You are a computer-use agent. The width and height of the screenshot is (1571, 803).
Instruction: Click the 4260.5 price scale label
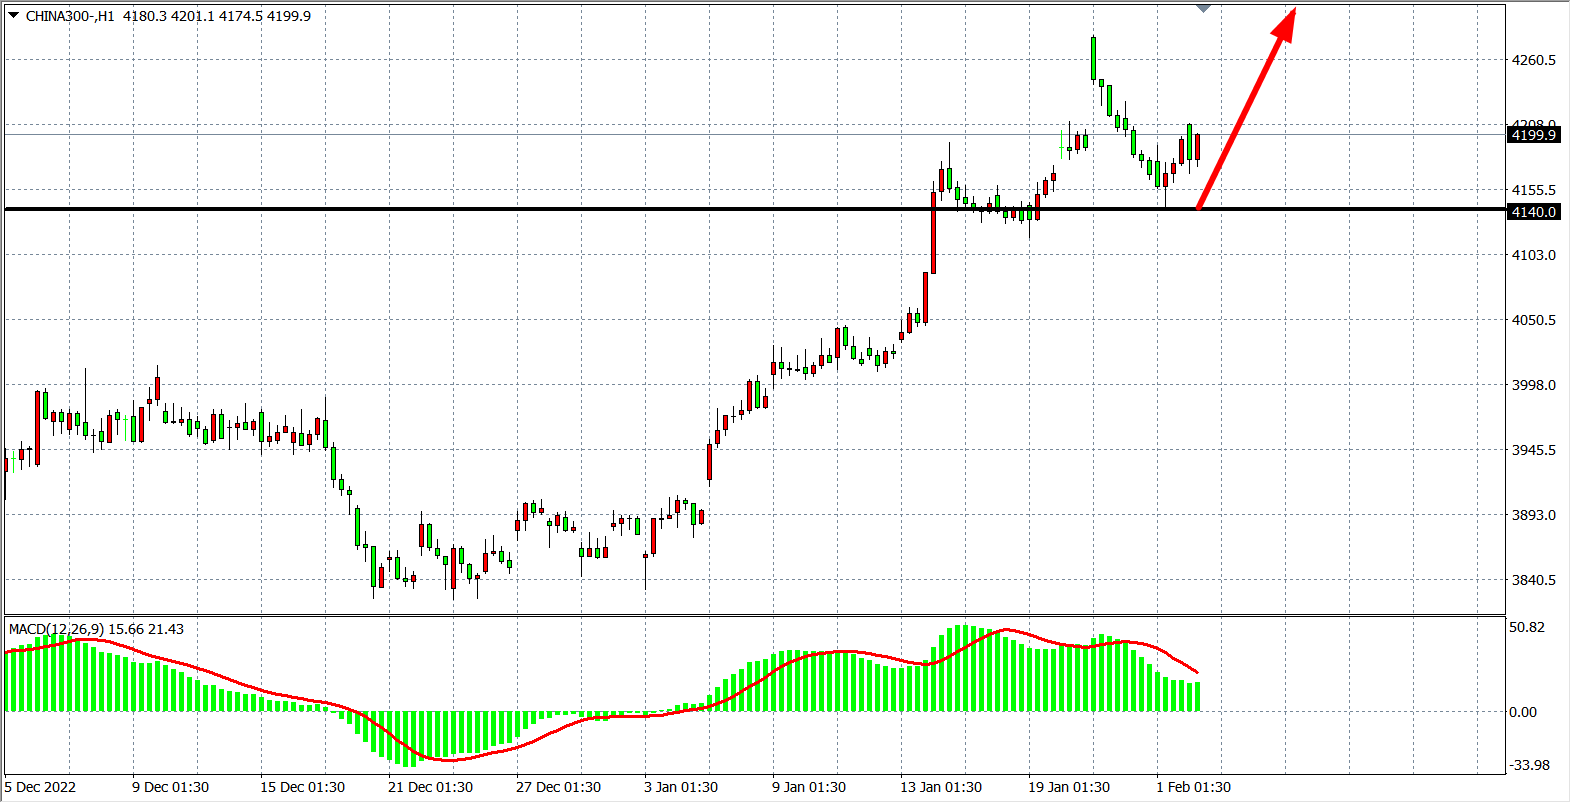pyautogui.click(x=1533, y=60)
